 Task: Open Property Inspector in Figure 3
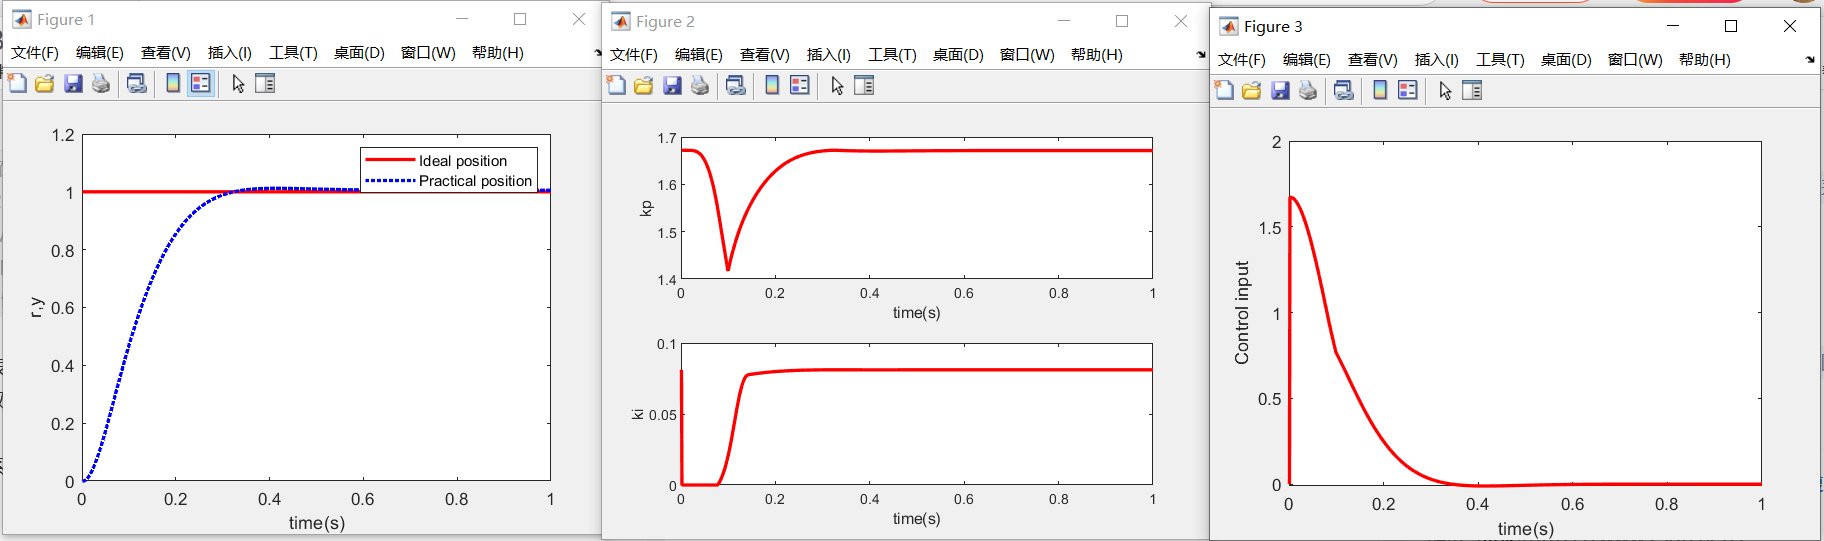(x=1472, y=91)
